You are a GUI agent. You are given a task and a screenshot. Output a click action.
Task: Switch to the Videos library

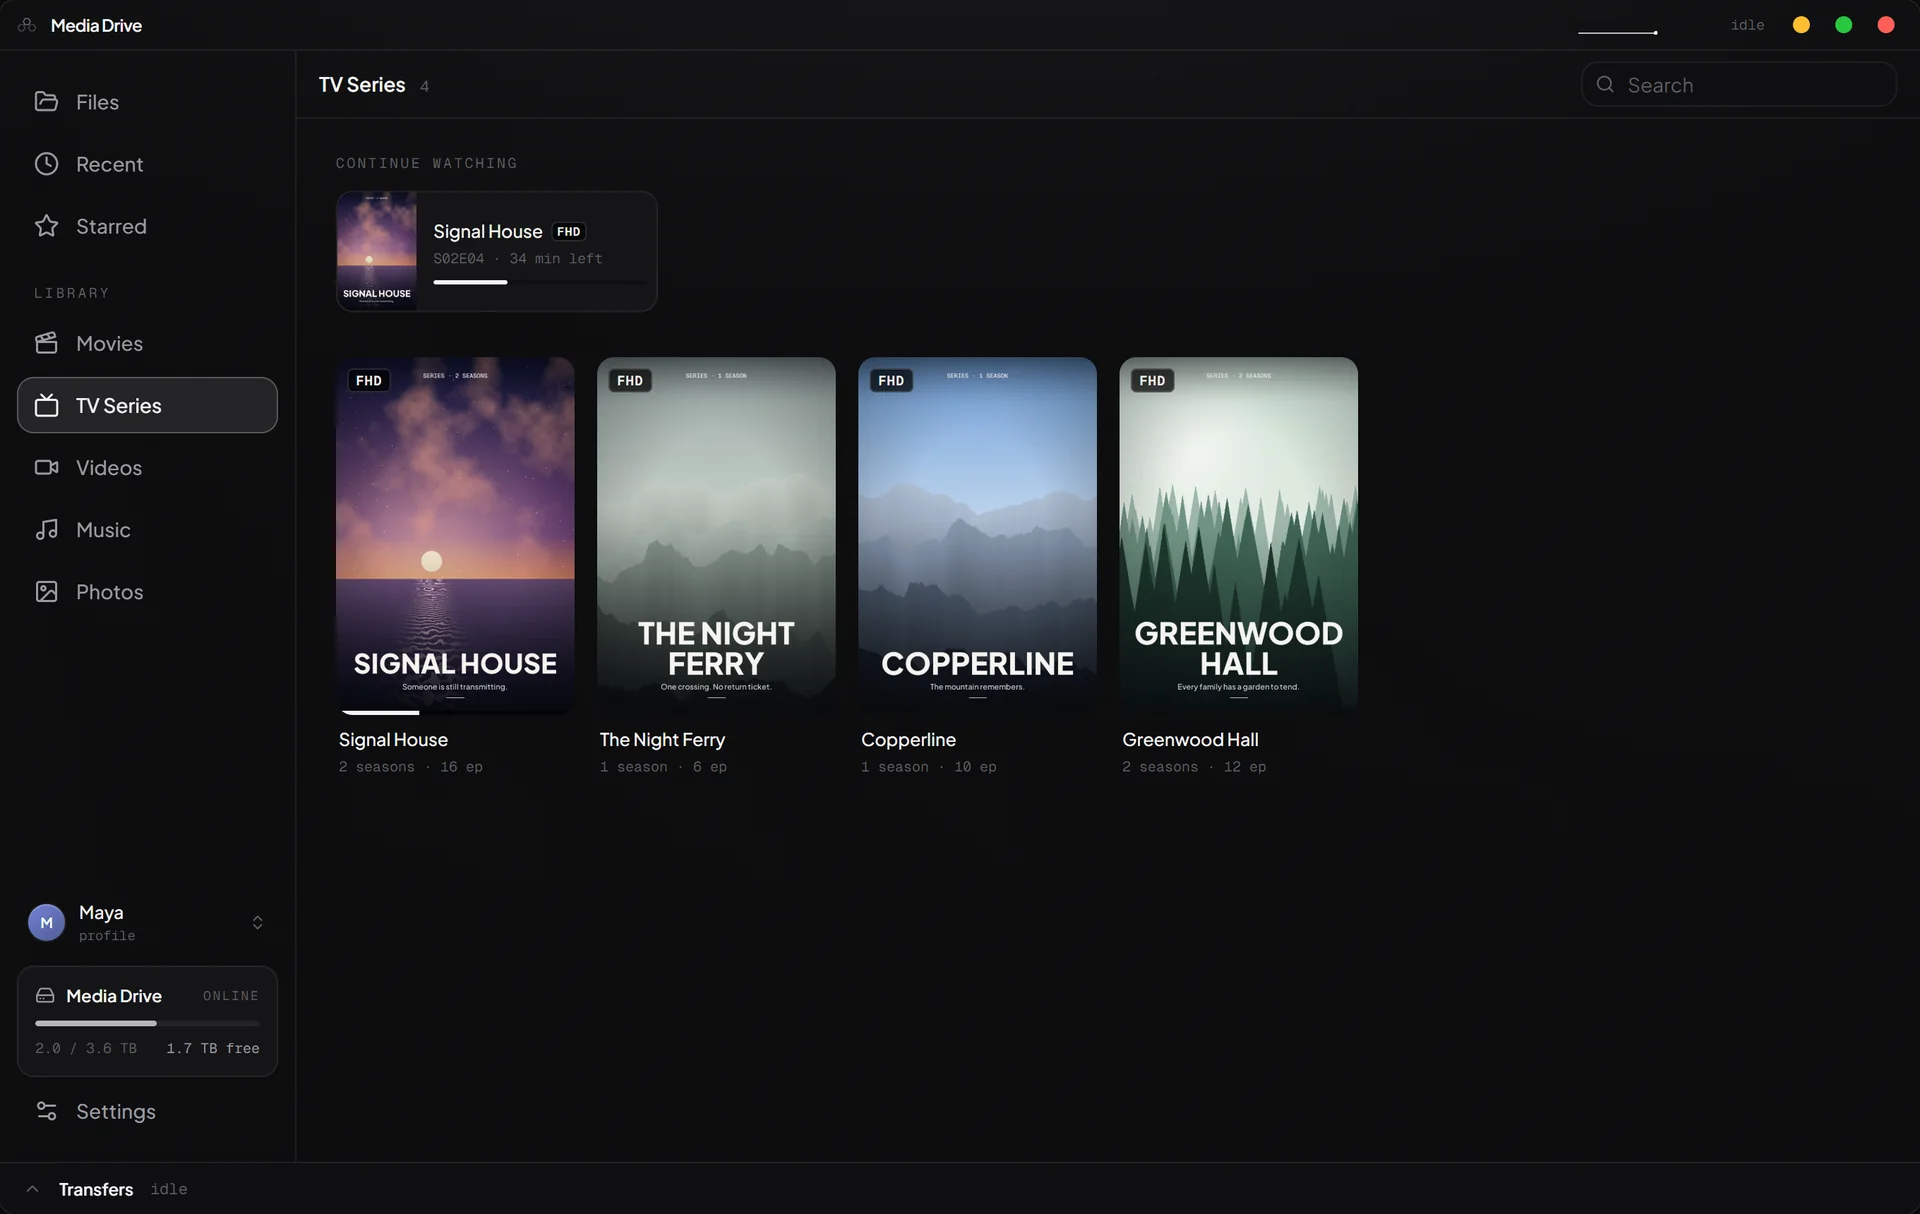pyautogui.click(x=147, y=467)
